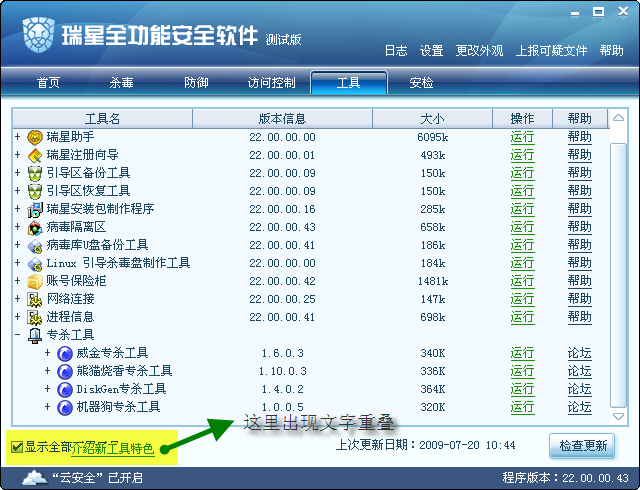Expand the 进程信息 row
640x490 pixels.
click(x=18, y=316)
